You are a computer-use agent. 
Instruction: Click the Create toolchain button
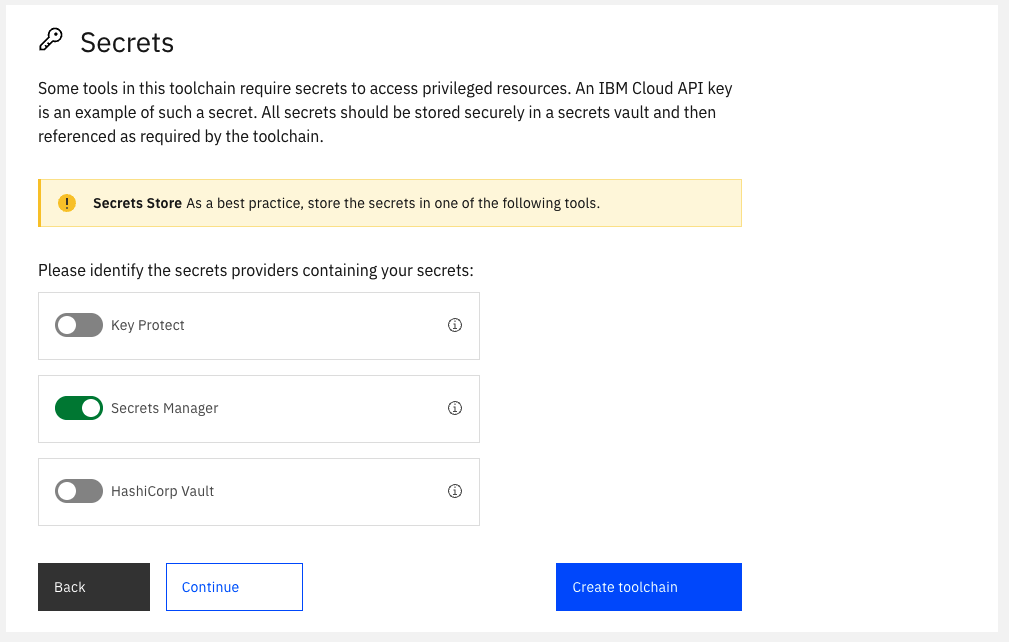coord(648,587)
